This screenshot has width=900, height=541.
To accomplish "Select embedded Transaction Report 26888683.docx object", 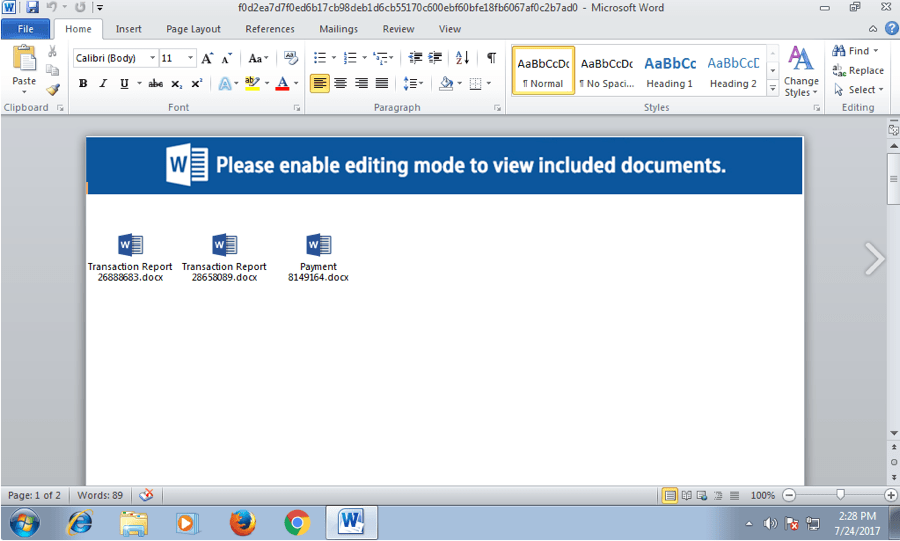I will coord(130,257).
